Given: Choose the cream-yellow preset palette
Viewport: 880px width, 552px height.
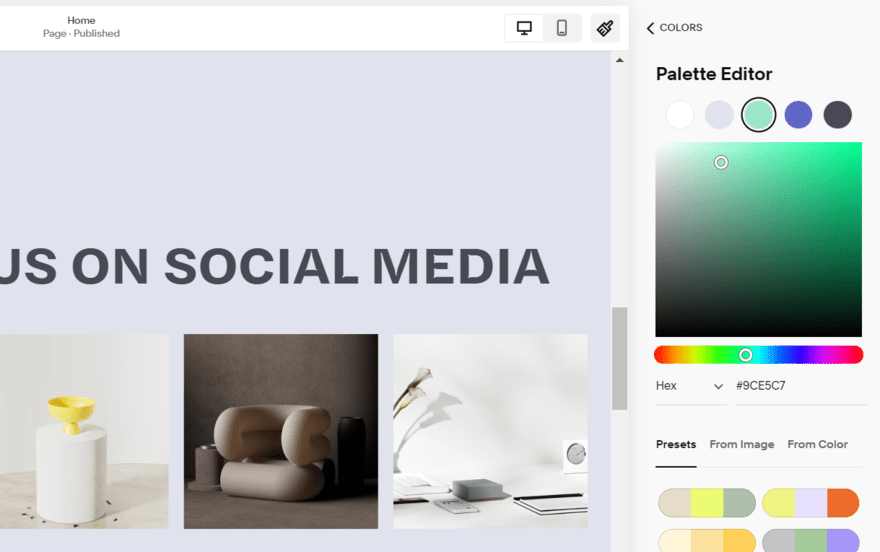Looking at the screenshot, I should click(x=707, y=541).
